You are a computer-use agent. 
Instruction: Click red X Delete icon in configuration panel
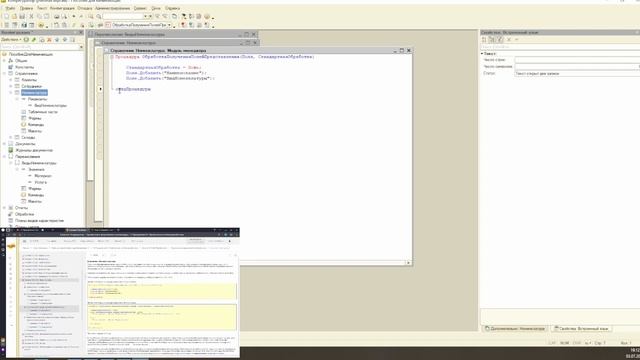49,40
